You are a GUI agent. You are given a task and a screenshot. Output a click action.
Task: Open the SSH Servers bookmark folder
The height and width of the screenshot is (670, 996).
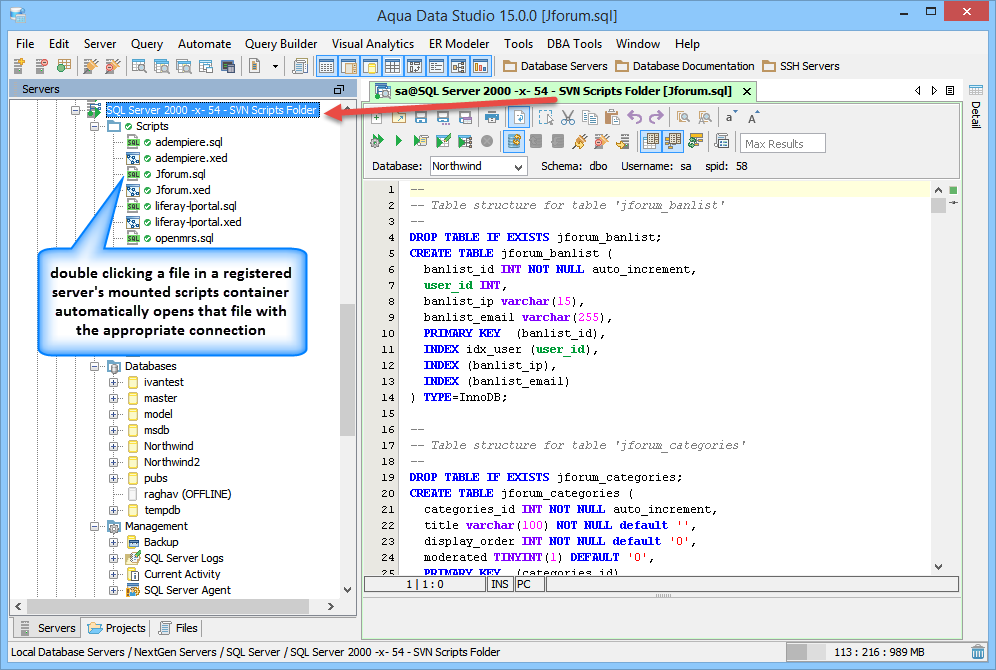[801, 66]
